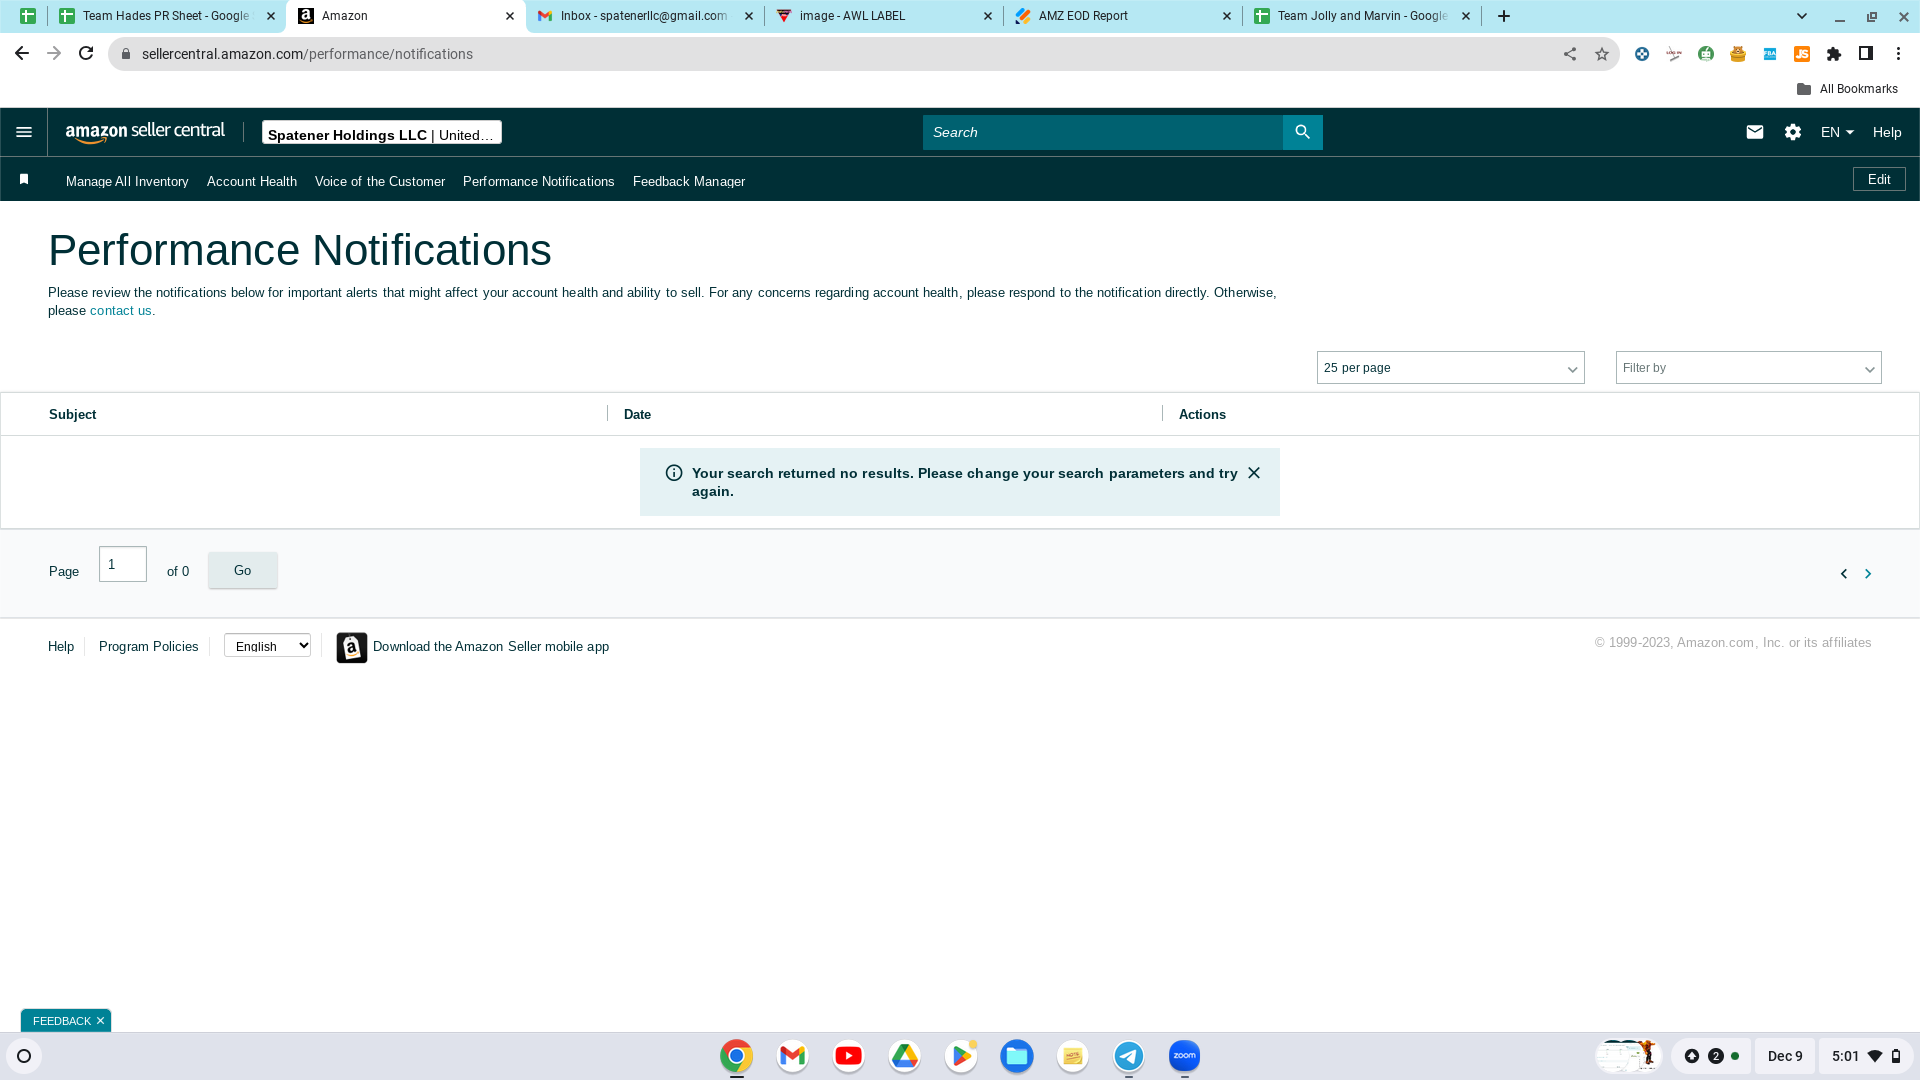Select Performance Notifications nav item

(x=539, y=181)
